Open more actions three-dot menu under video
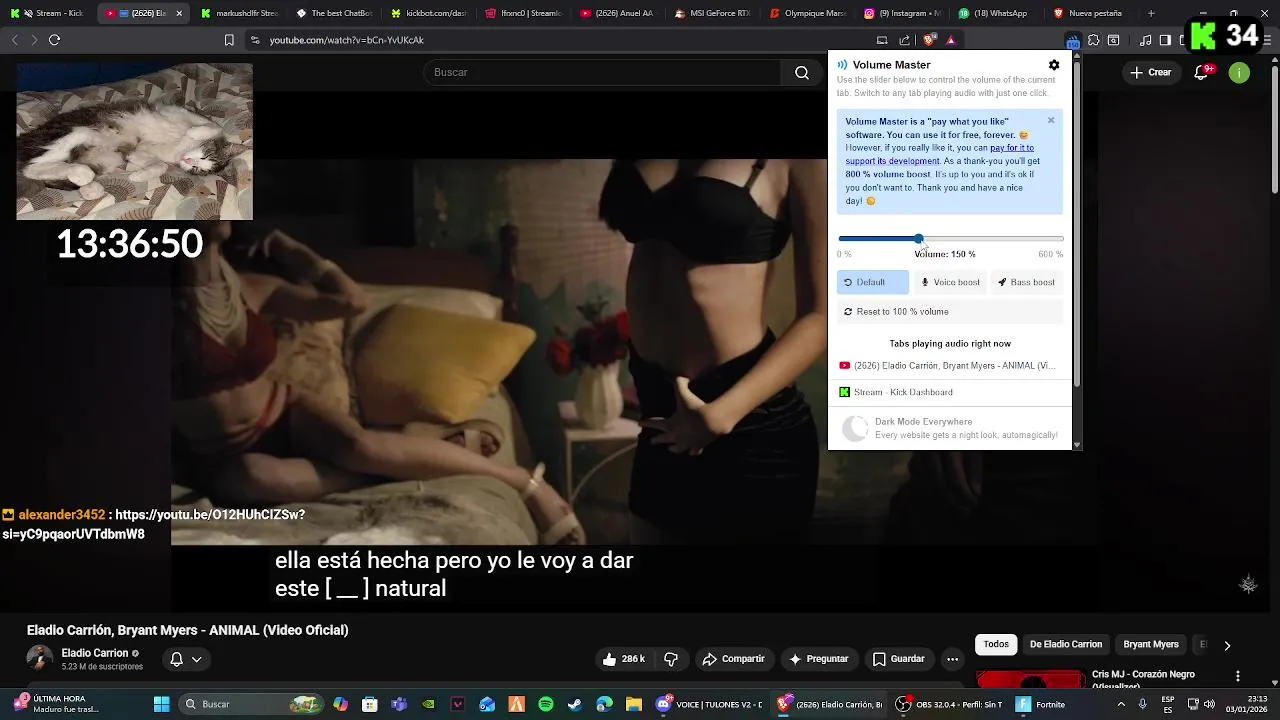 (x=952, y=659)
